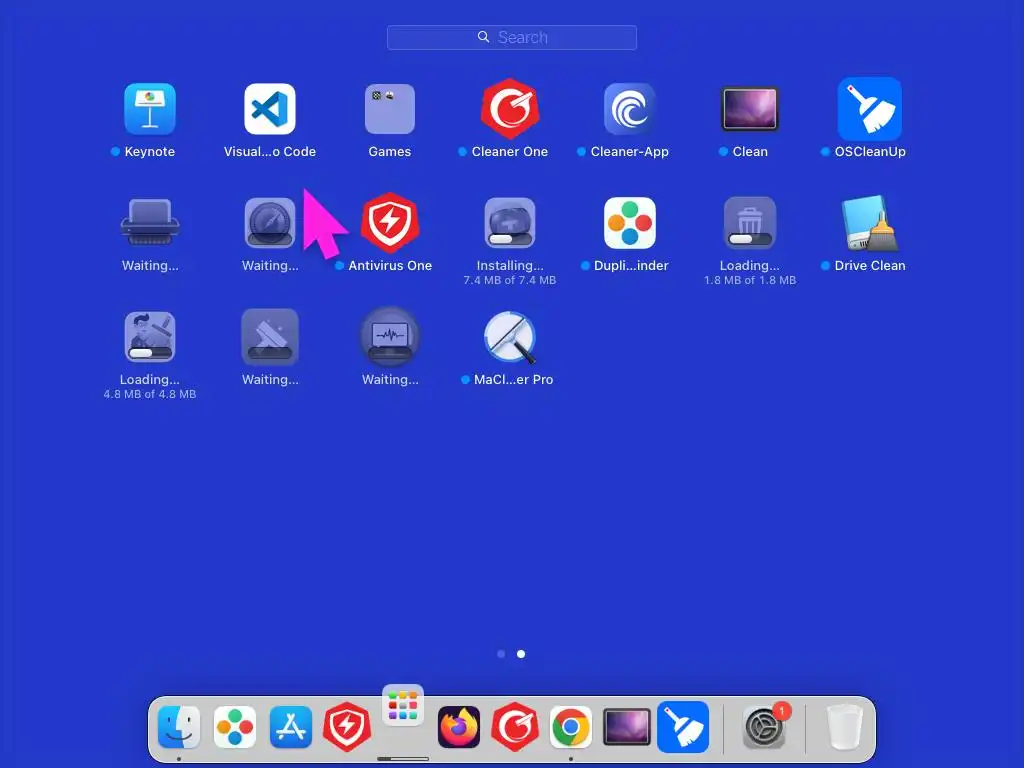Viewport: 1024px width, 768px height.
Task: Open the Games folder
Action: [390, 108]
